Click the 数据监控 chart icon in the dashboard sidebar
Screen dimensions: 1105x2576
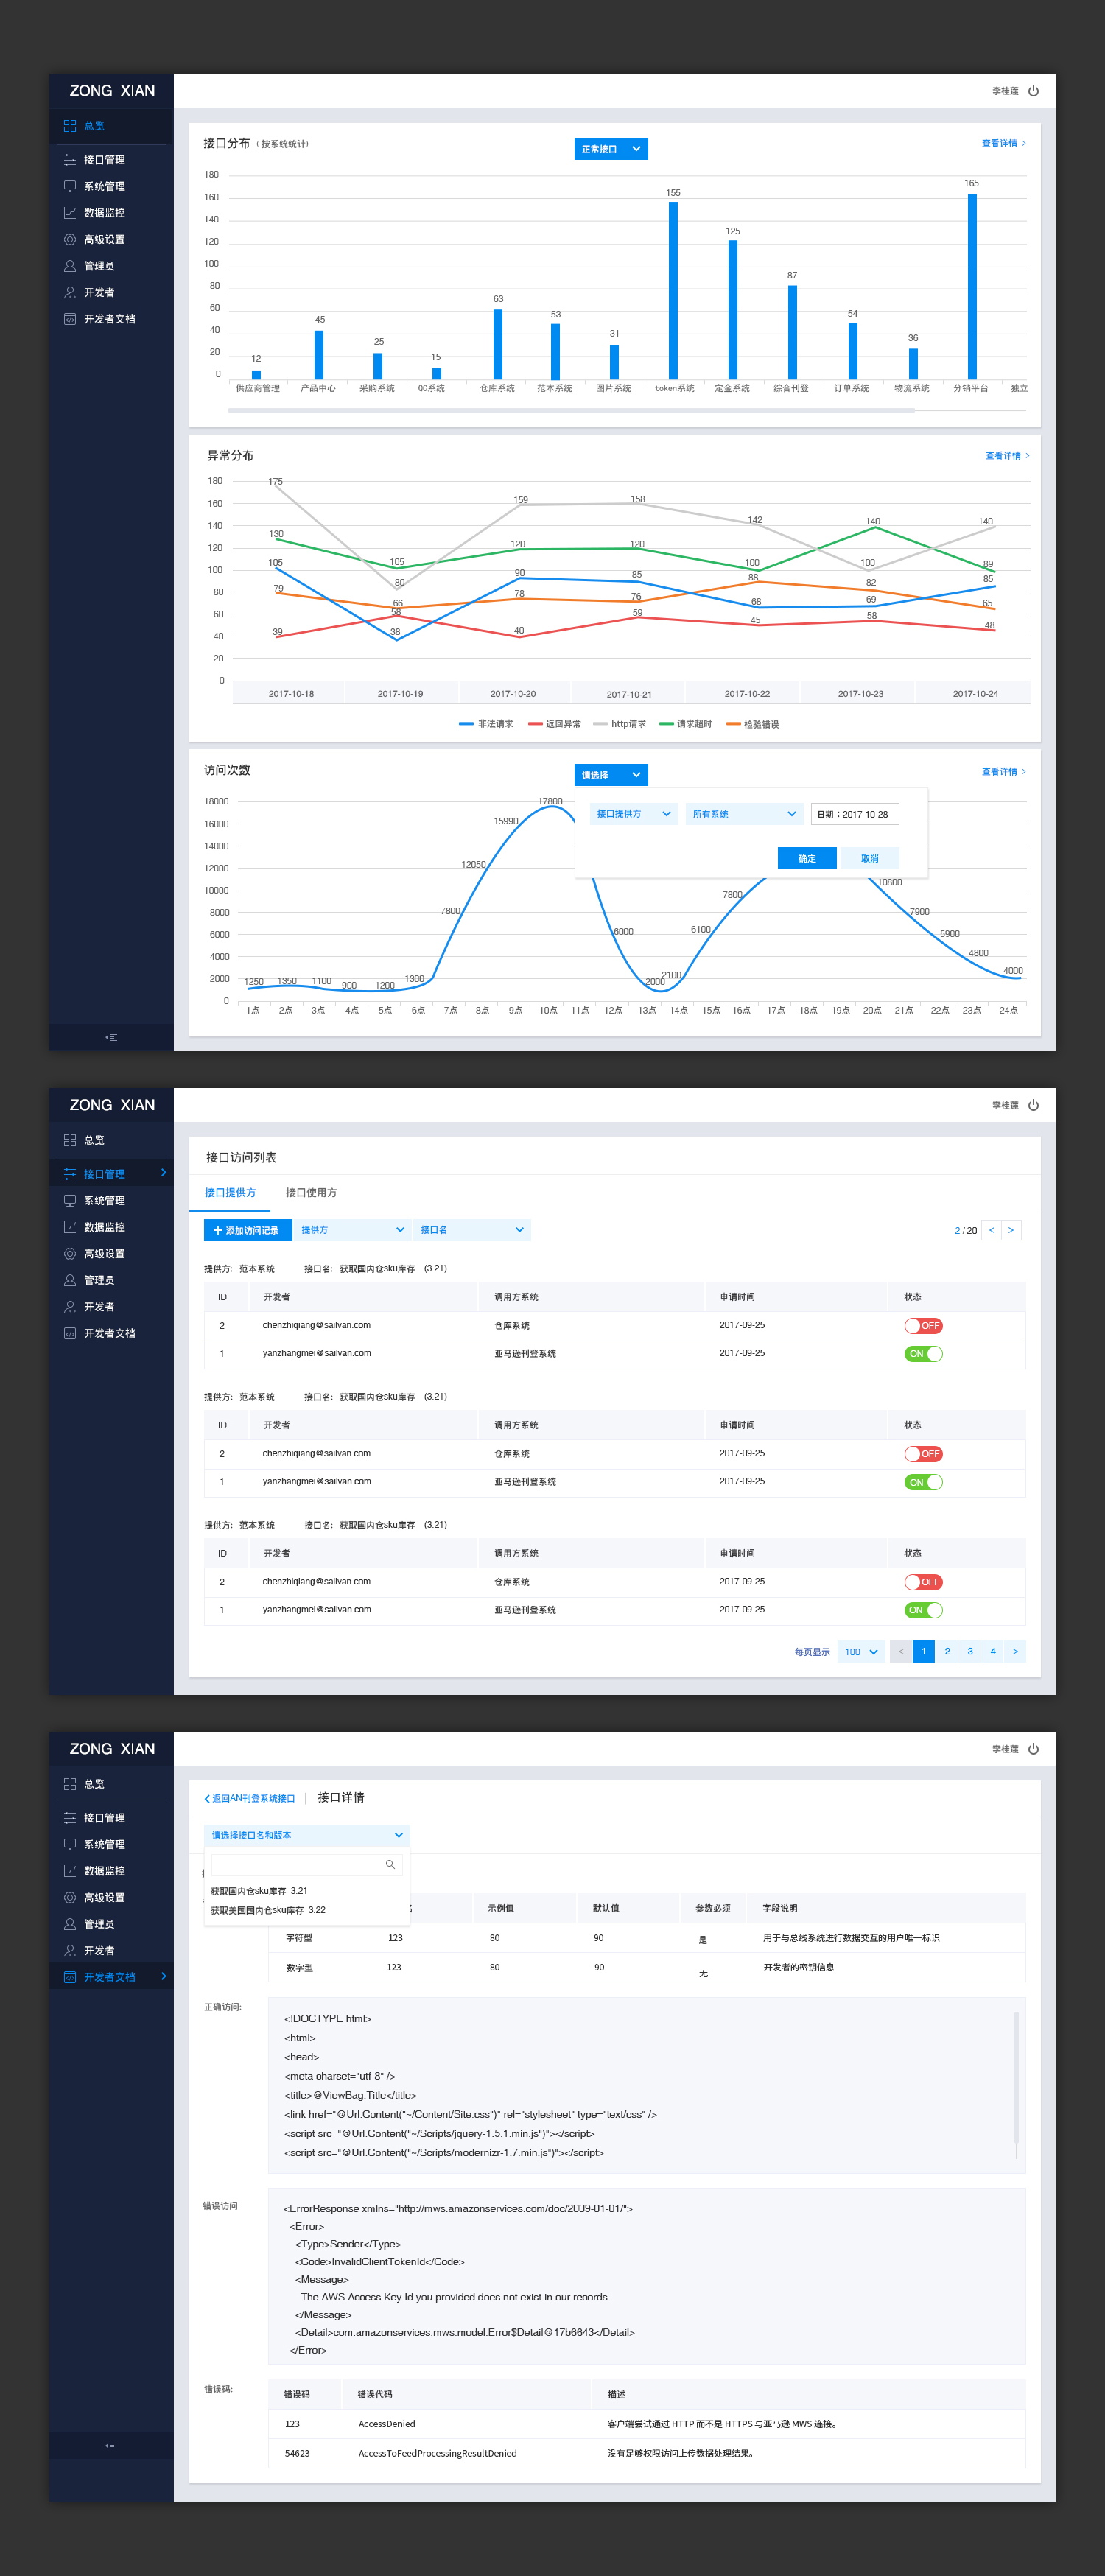pos(70,213)
